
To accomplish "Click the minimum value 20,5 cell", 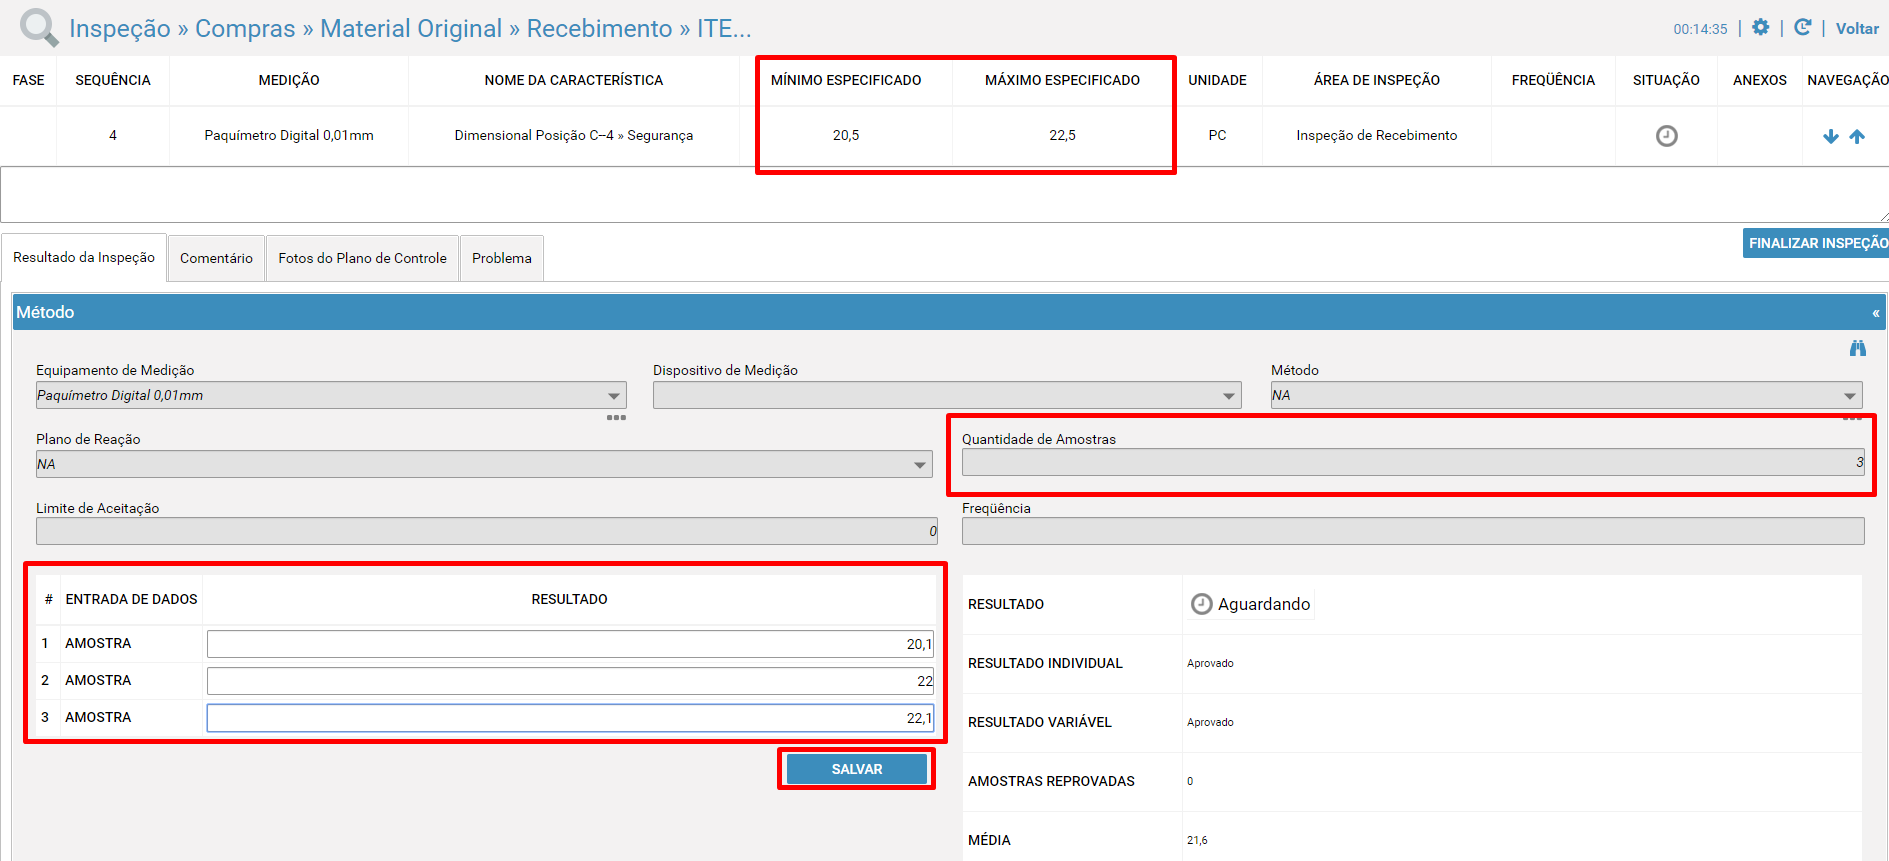I will pos(846,135).
